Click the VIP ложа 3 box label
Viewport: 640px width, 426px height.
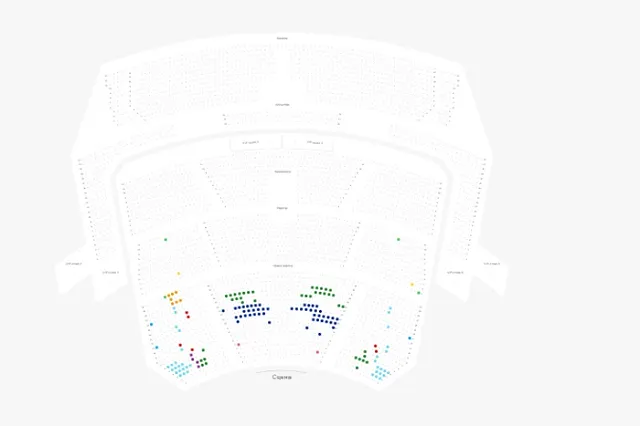[250, 143]
